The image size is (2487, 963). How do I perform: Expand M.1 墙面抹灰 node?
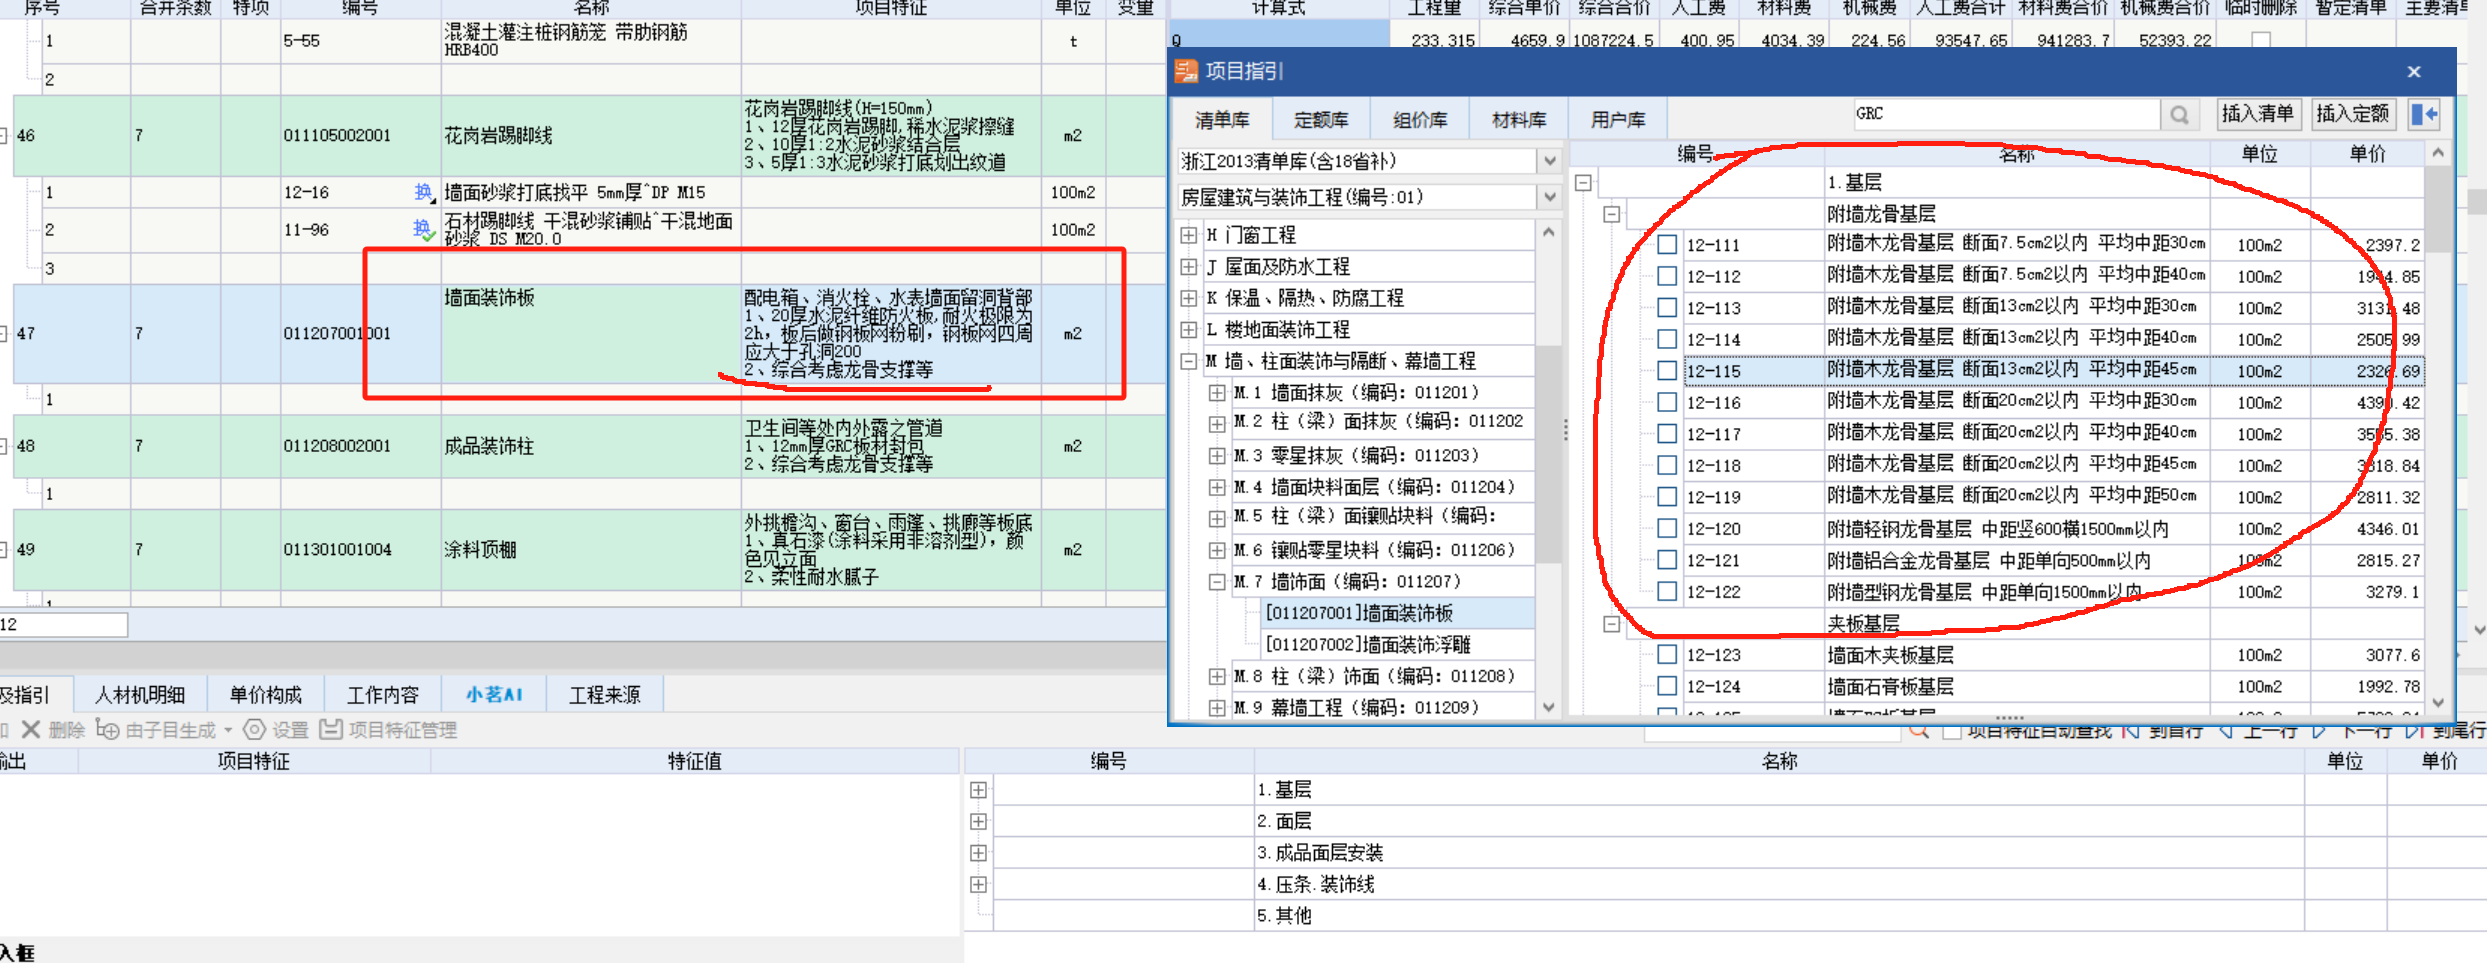pyautogui.click(x=1217, y=393)
